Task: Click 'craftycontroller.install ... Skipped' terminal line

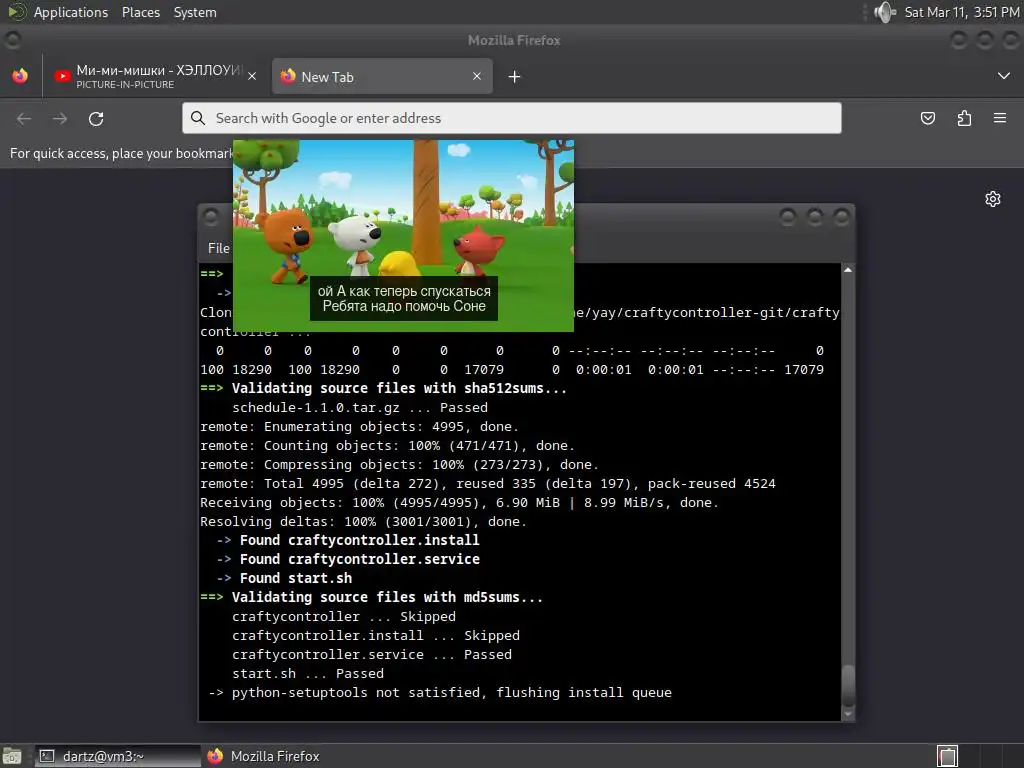Action: click(x=376, y=636)
